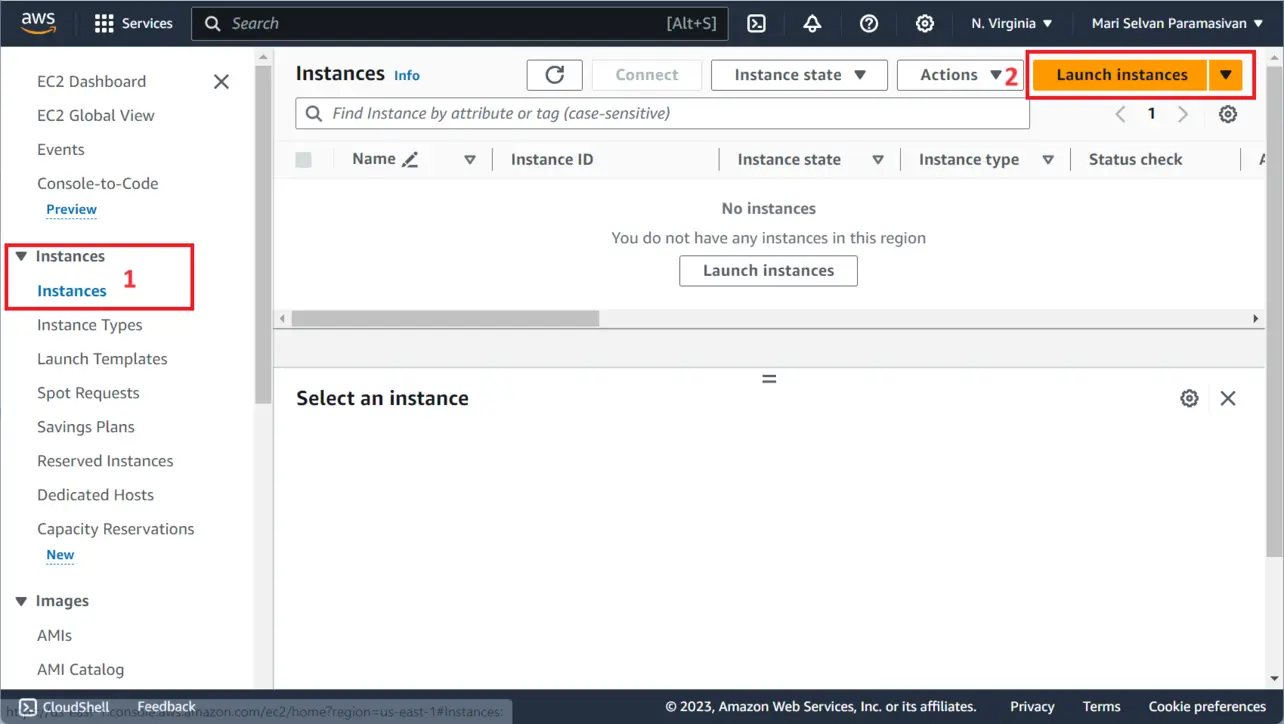Open Reserved Instances
The height and width of the screenshot is (724, 1284).
[105, 461]
